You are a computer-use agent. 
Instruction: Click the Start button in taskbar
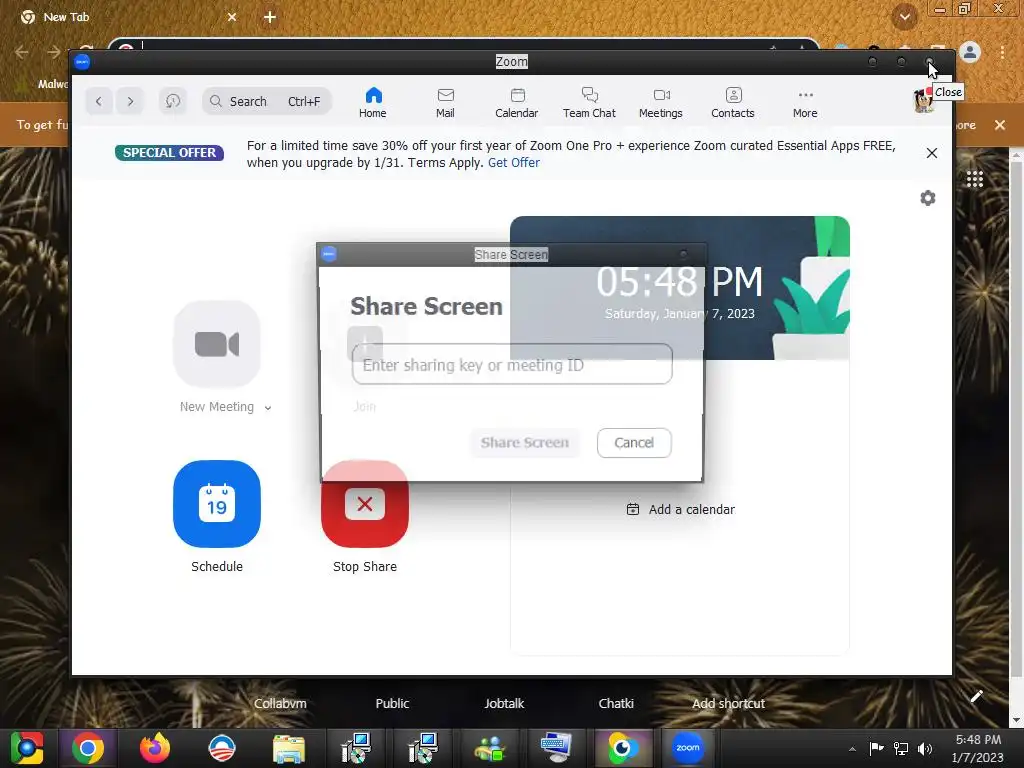coord(26,748)
